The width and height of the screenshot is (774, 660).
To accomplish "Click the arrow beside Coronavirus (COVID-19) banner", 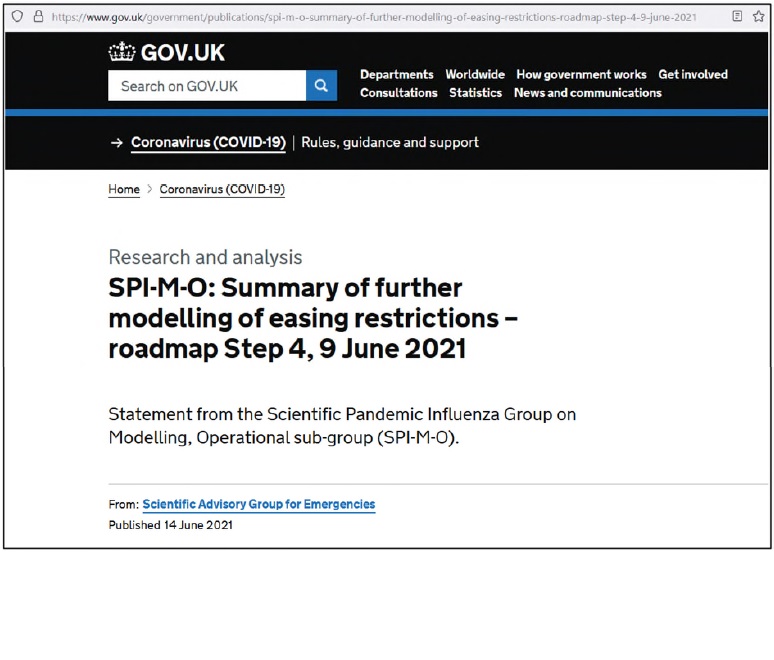I will click(x=117, y=143).
